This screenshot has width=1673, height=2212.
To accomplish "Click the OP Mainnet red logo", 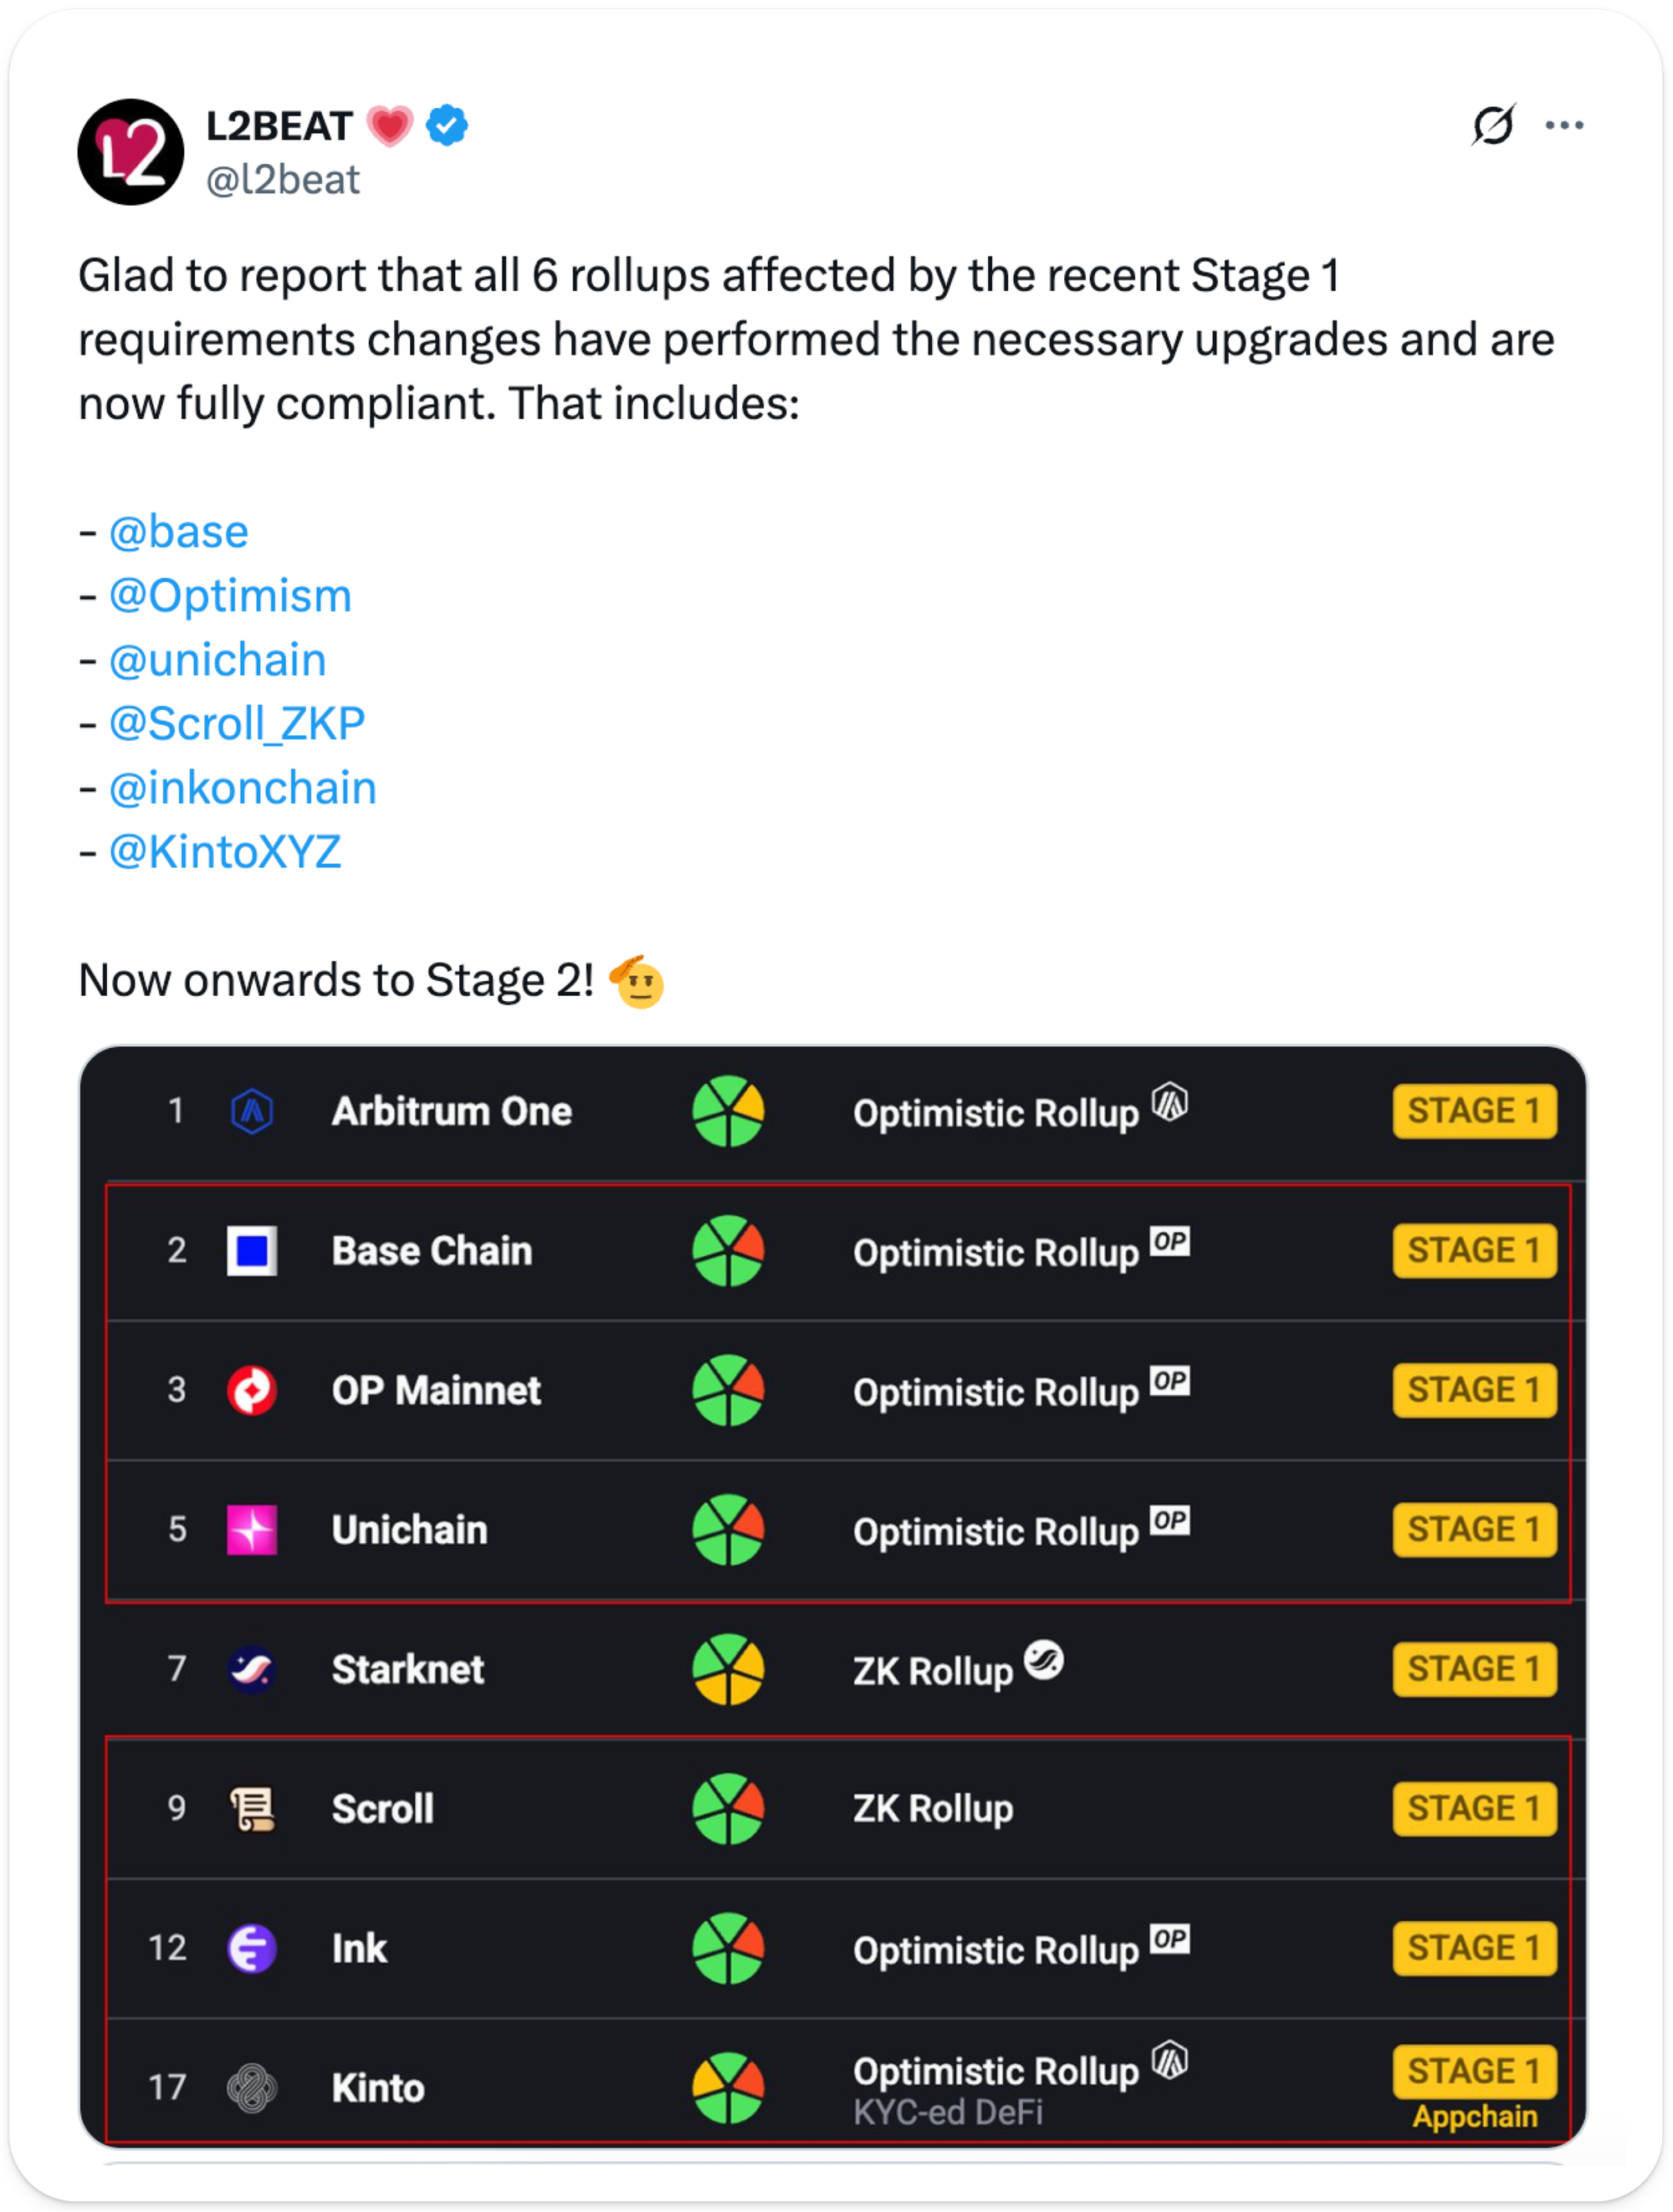I will [252, 1390].
